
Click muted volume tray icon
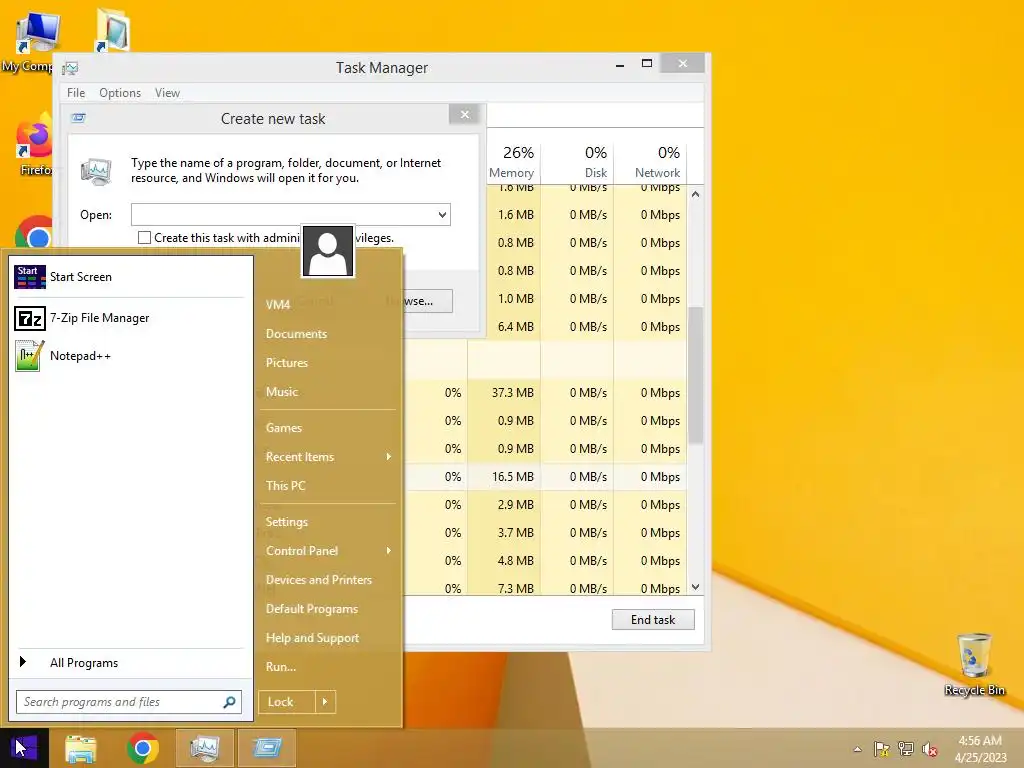click(930, 749)
